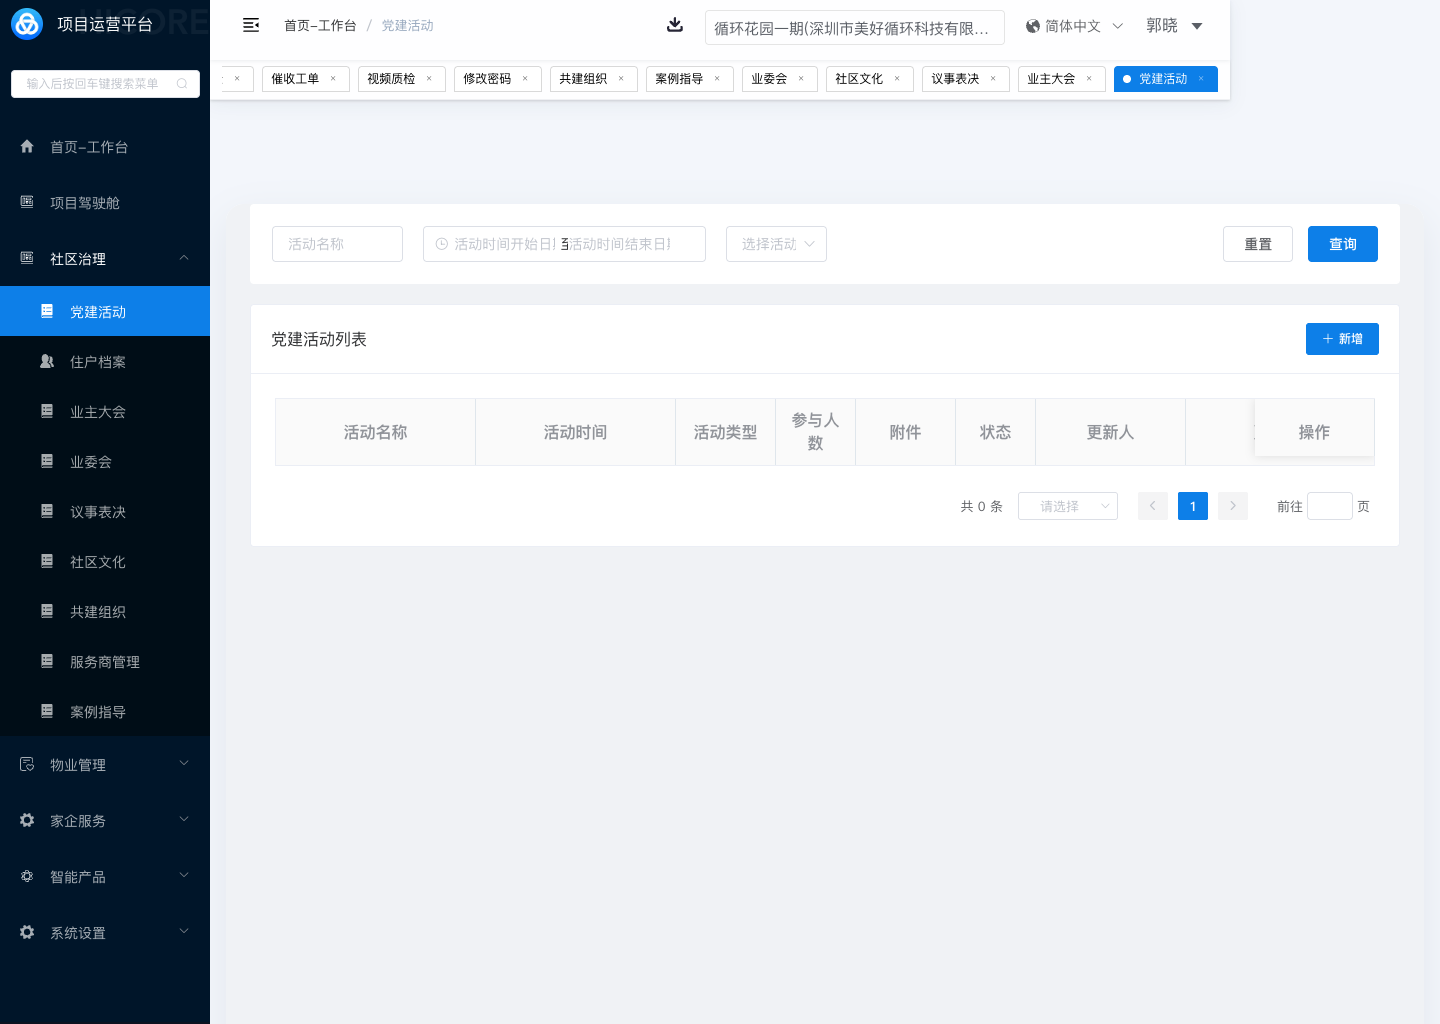Close the 视频质检 tab
The image size is (1440, 1024).
[429, 79]
